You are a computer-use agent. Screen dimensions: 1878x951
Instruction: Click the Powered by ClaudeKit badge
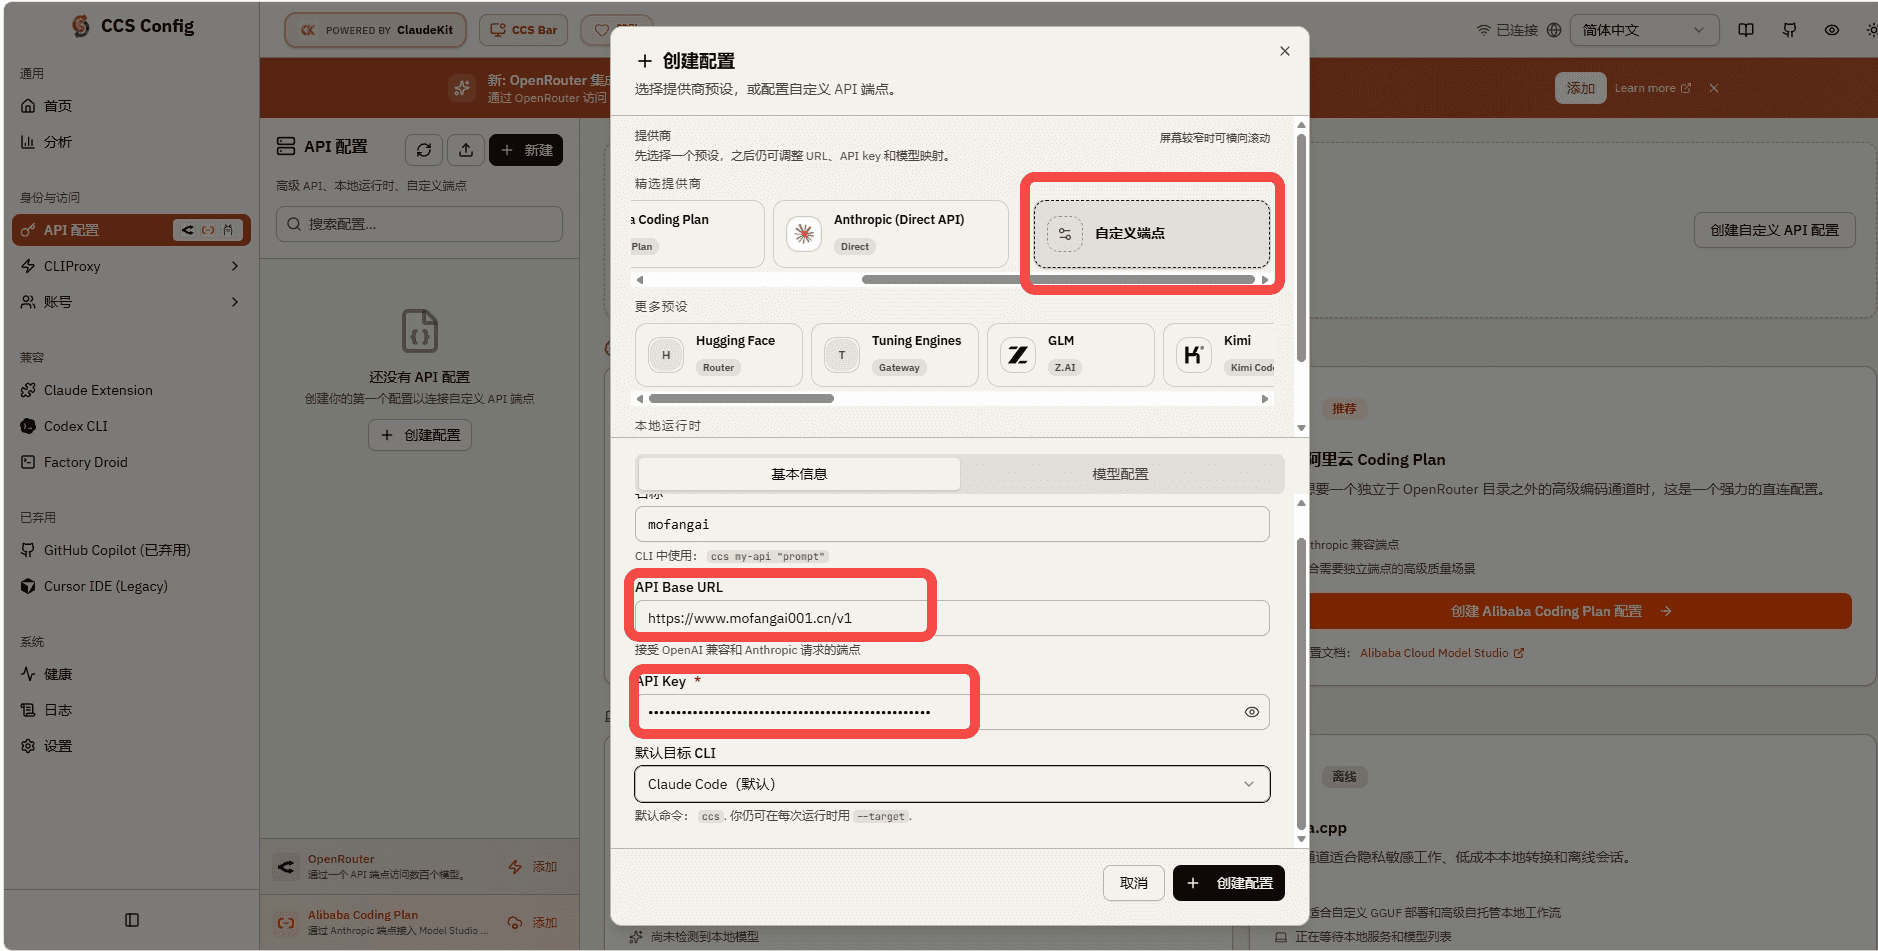376,30
